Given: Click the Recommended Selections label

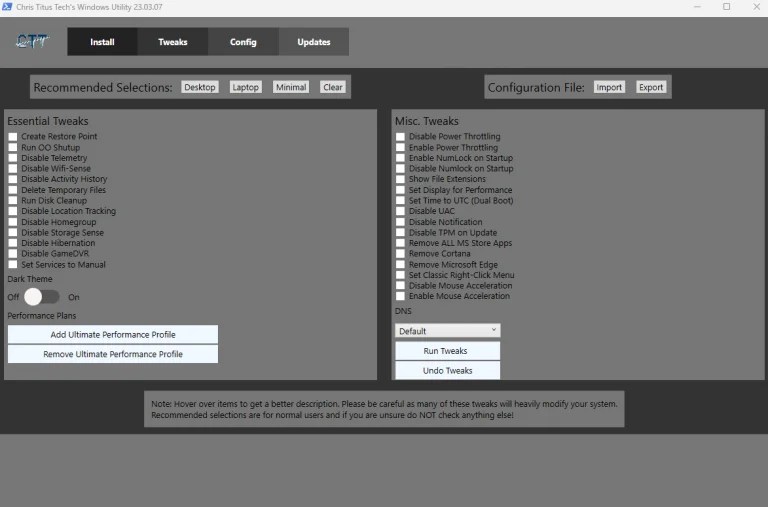Looking at the screenshot, I should click(103, 88).
